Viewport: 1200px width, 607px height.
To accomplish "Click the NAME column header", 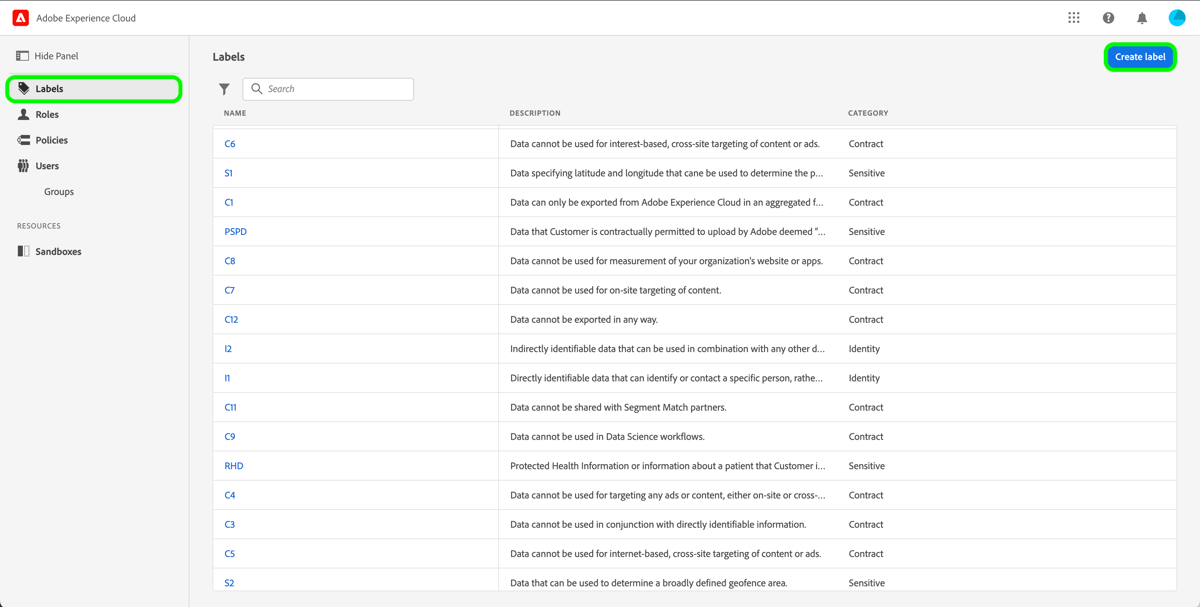I will (x=234, y=113).
